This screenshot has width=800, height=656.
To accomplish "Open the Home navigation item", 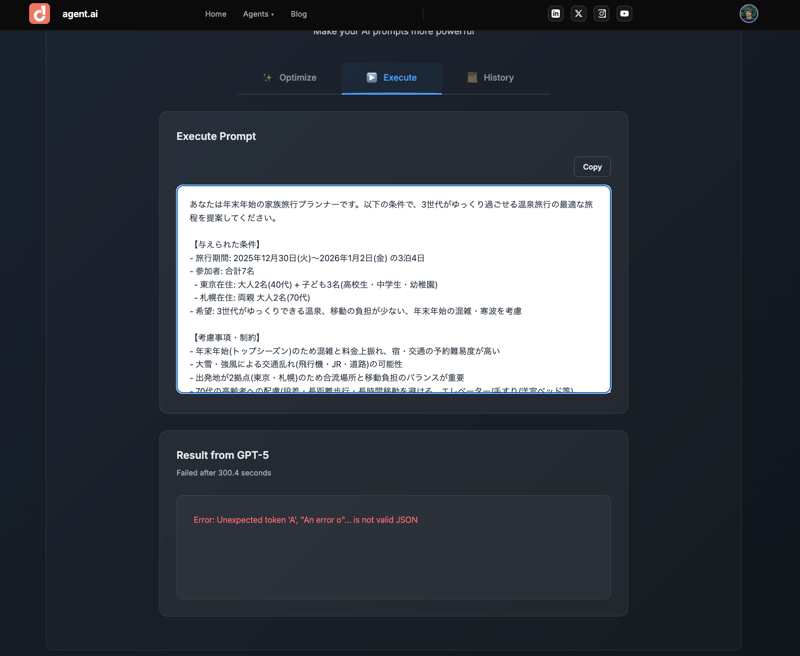I will coord(215,14).
